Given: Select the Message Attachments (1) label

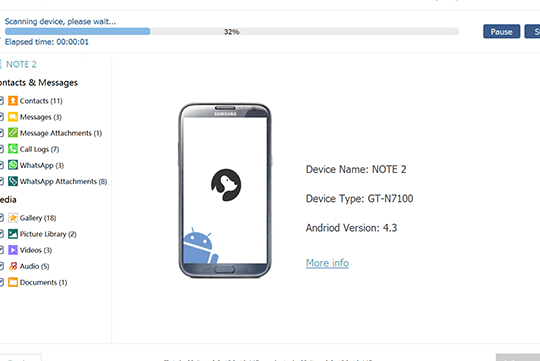Looking at the screenshot, I should (x=61, y=133).
